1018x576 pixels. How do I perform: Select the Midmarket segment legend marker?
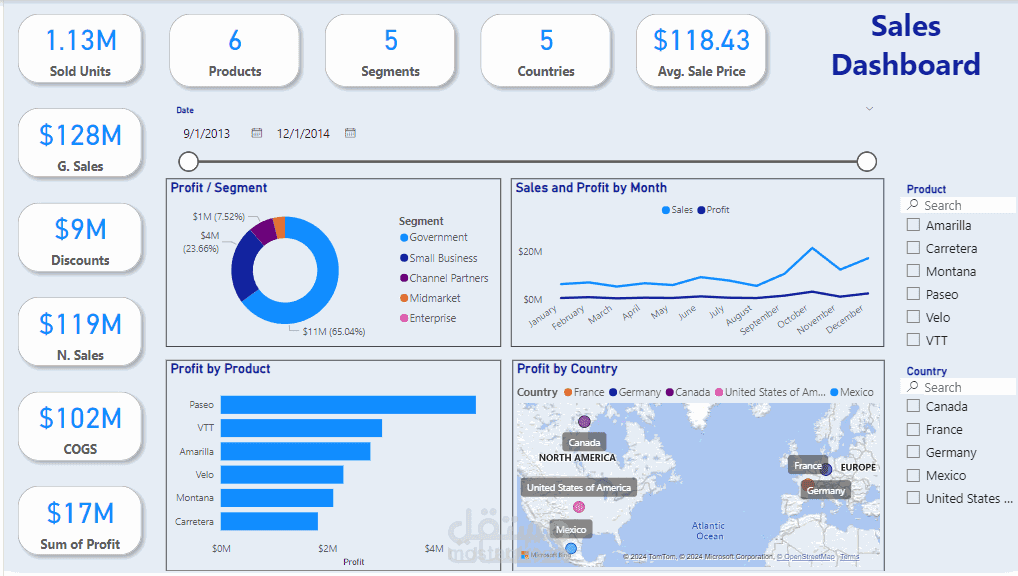(404, 298)
